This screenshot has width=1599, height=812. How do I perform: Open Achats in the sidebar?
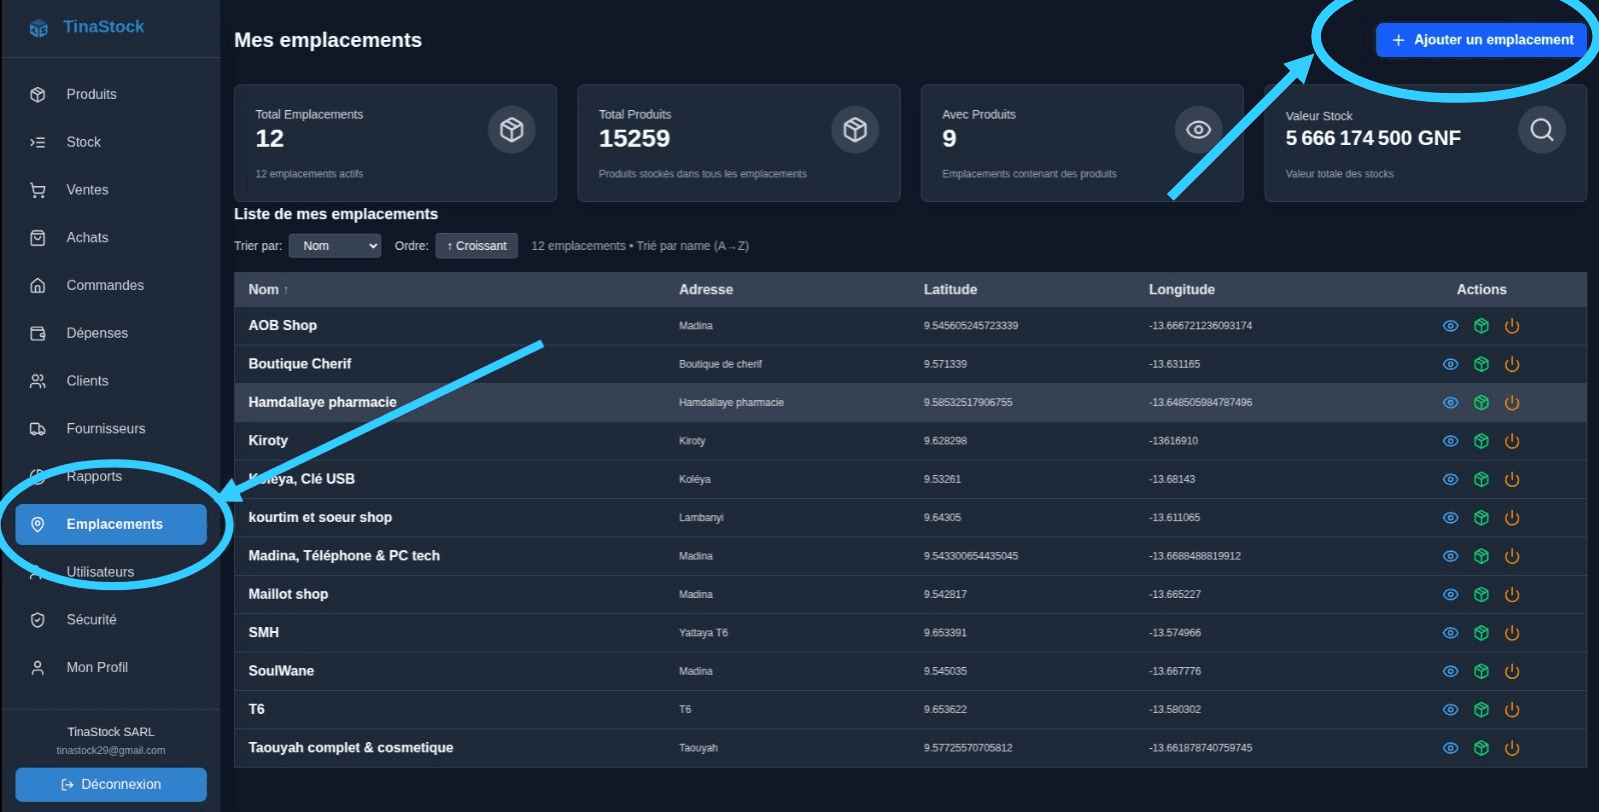click(x=110, y=238)
